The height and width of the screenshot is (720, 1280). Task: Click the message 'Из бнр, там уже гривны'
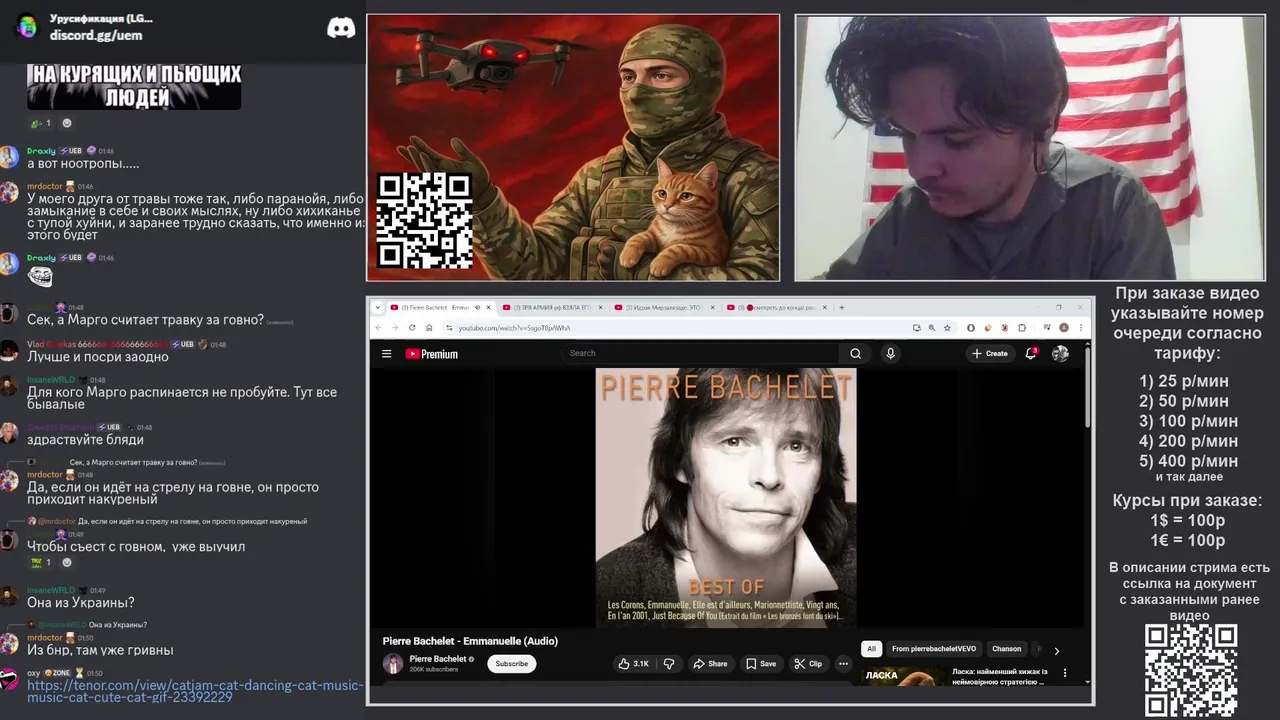[x=100, y=650]
